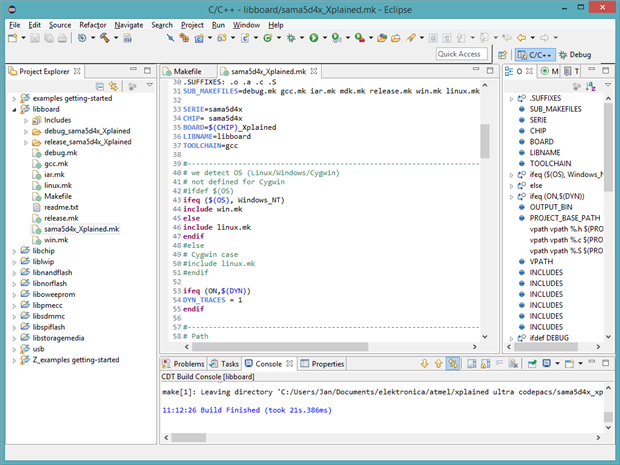The width and height of the screenshot is (620, 465).
Task: Click in the Quick Access field
Action: tap(462, 54)
